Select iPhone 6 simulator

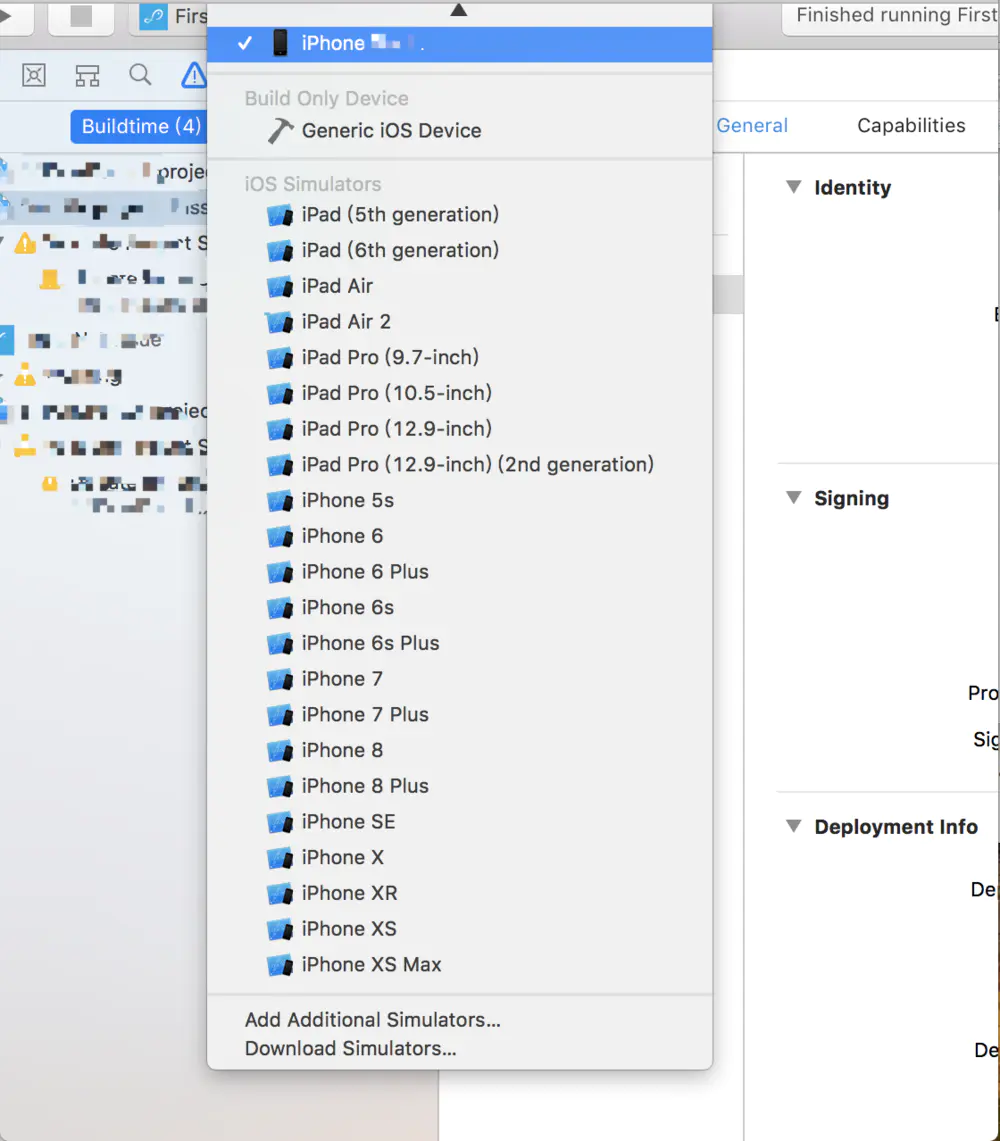459,536
